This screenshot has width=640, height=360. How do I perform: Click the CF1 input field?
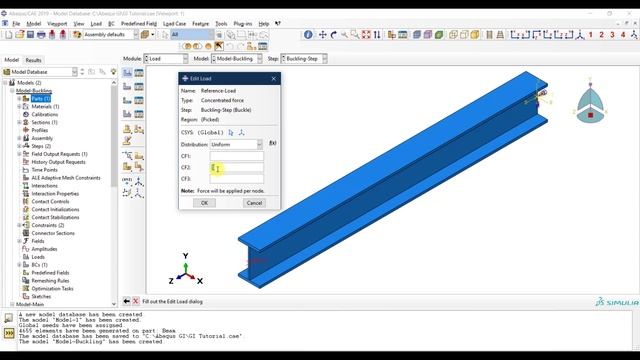[237, 156]
